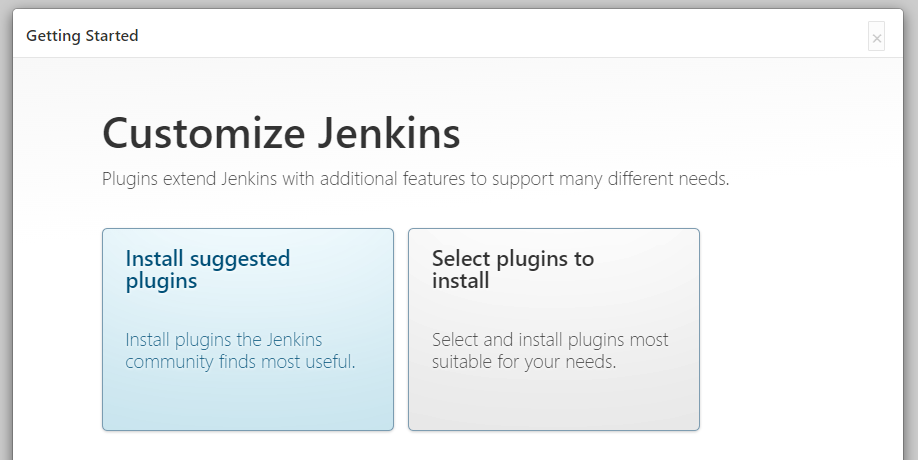Click the 'Plugins extend Jenkins' description text

pyautogui.click(x=416, y=178)
